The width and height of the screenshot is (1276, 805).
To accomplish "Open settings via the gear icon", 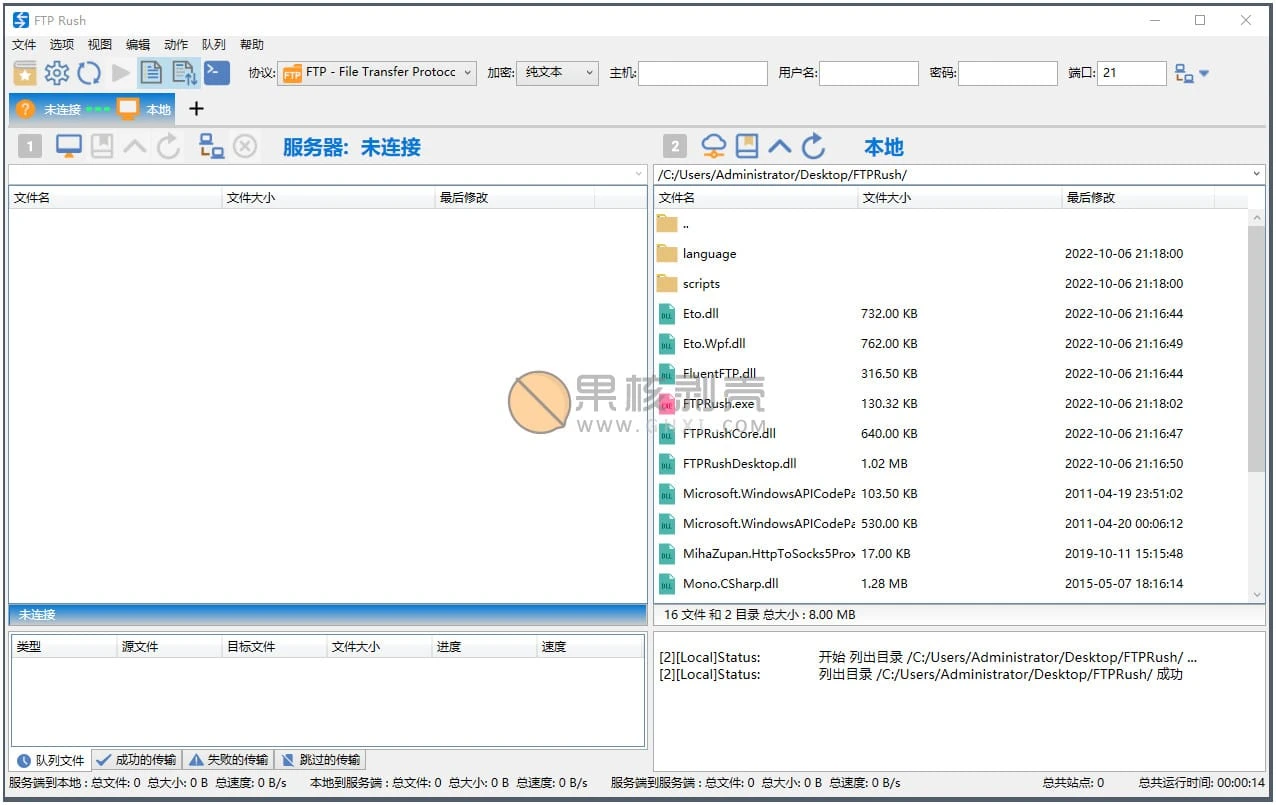I will click(57, 73).
